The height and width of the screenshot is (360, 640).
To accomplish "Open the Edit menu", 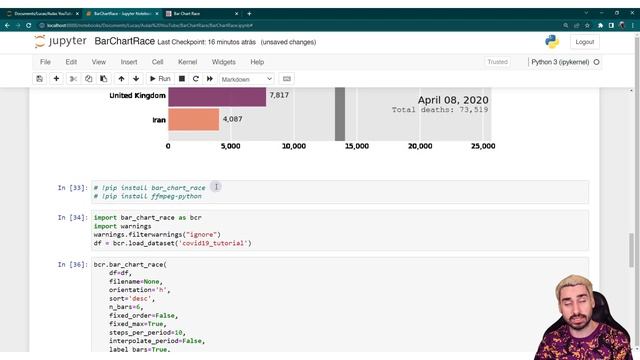I will 71,62.
